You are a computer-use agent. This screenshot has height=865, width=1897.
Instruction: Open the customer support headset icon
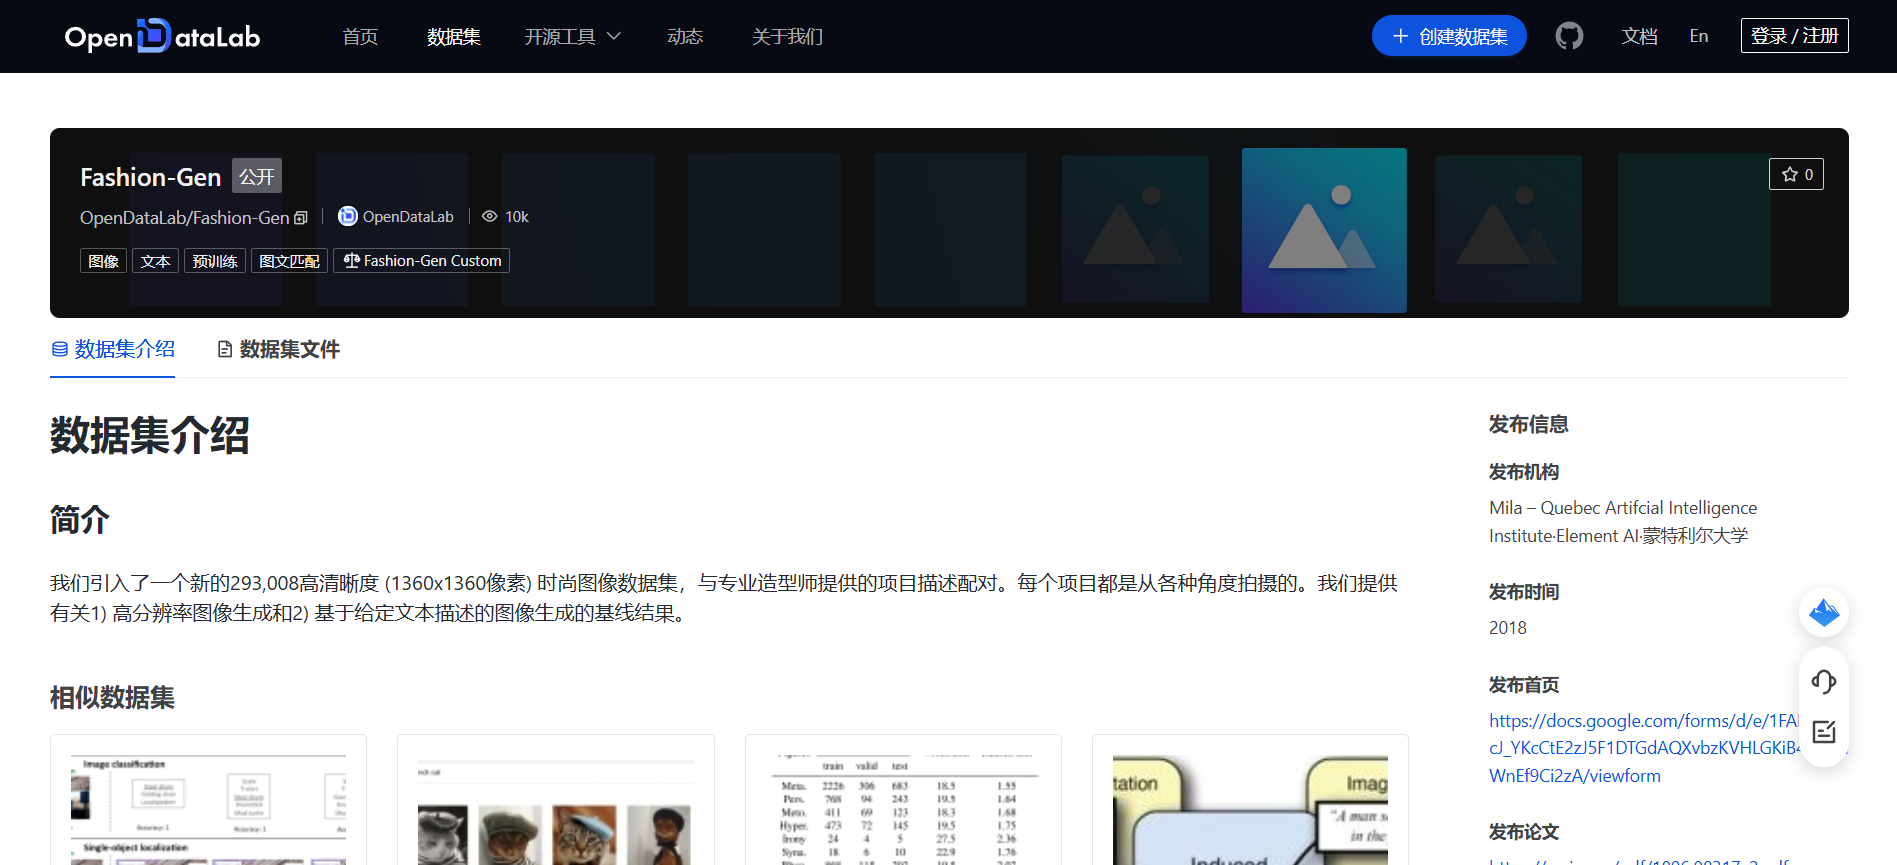point(1824,682)
